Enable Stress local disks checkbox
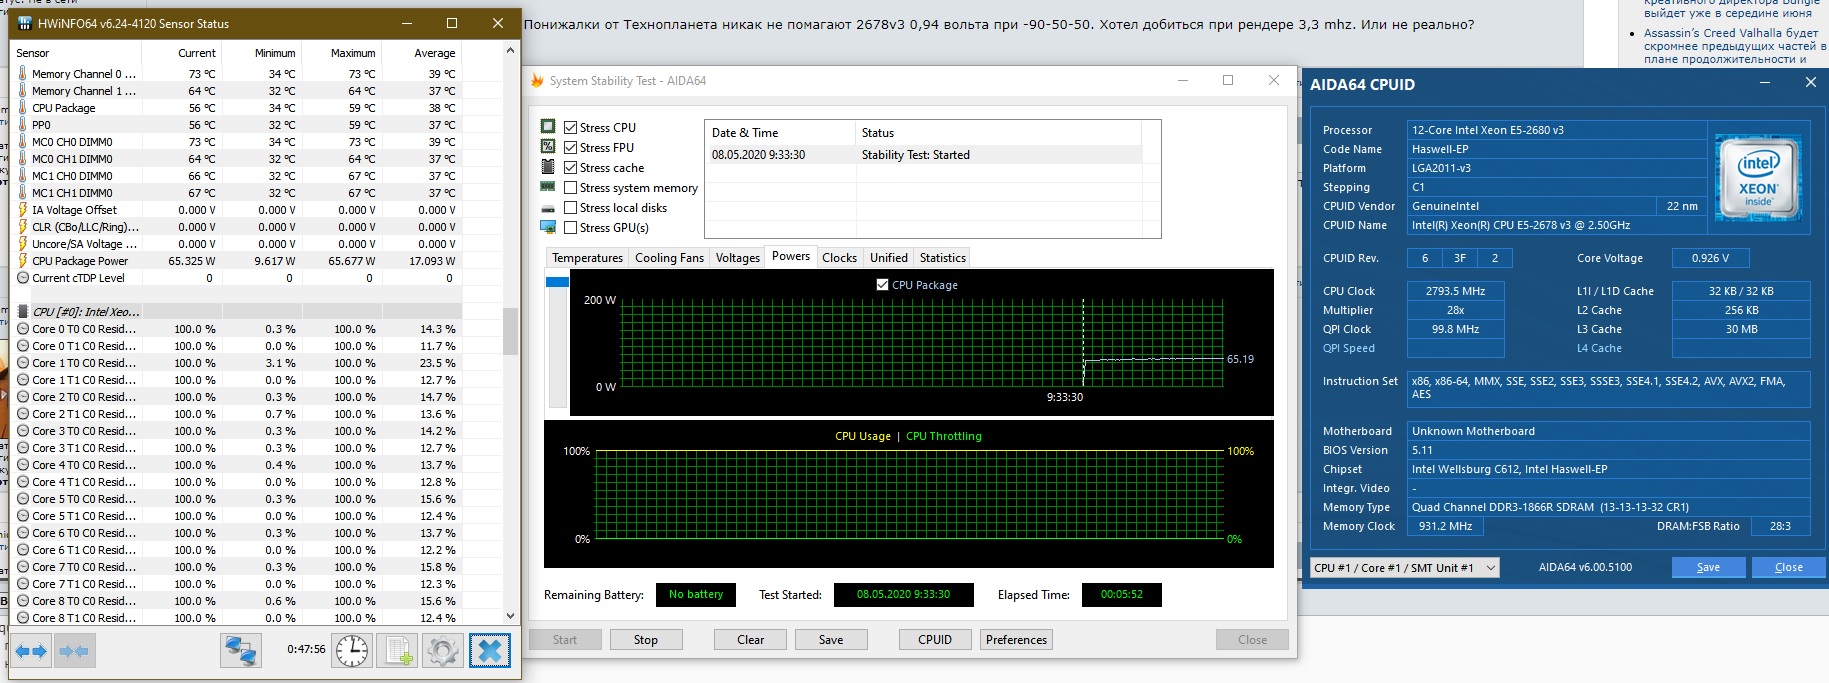Screen dimensions: 1829x683 570,207
